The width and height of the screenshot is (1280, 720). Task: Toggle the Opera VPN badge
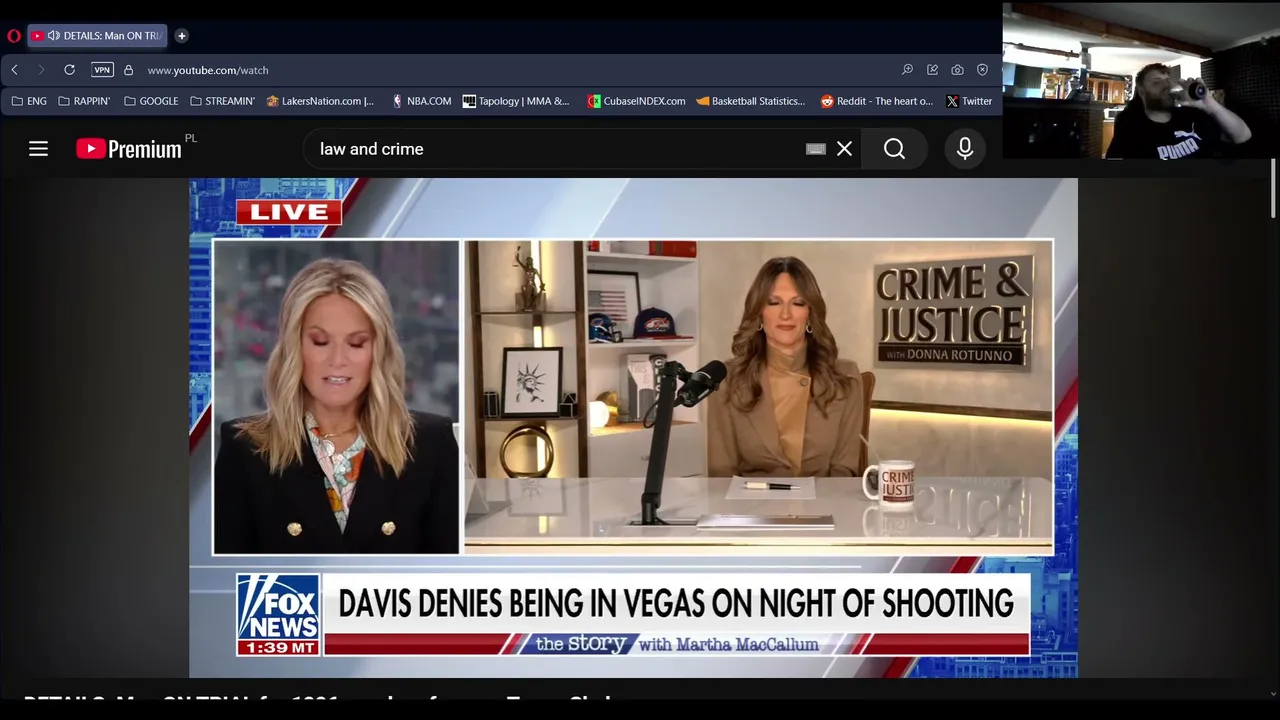[102, 70]
